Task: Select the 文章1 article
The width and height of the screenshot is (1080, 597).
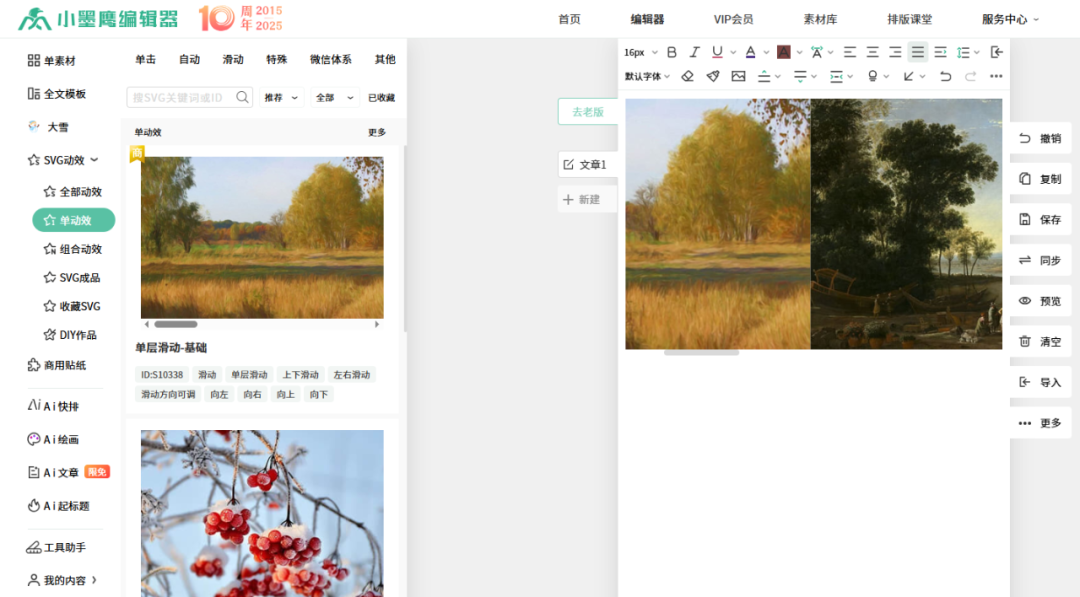Action: point(588,165)
